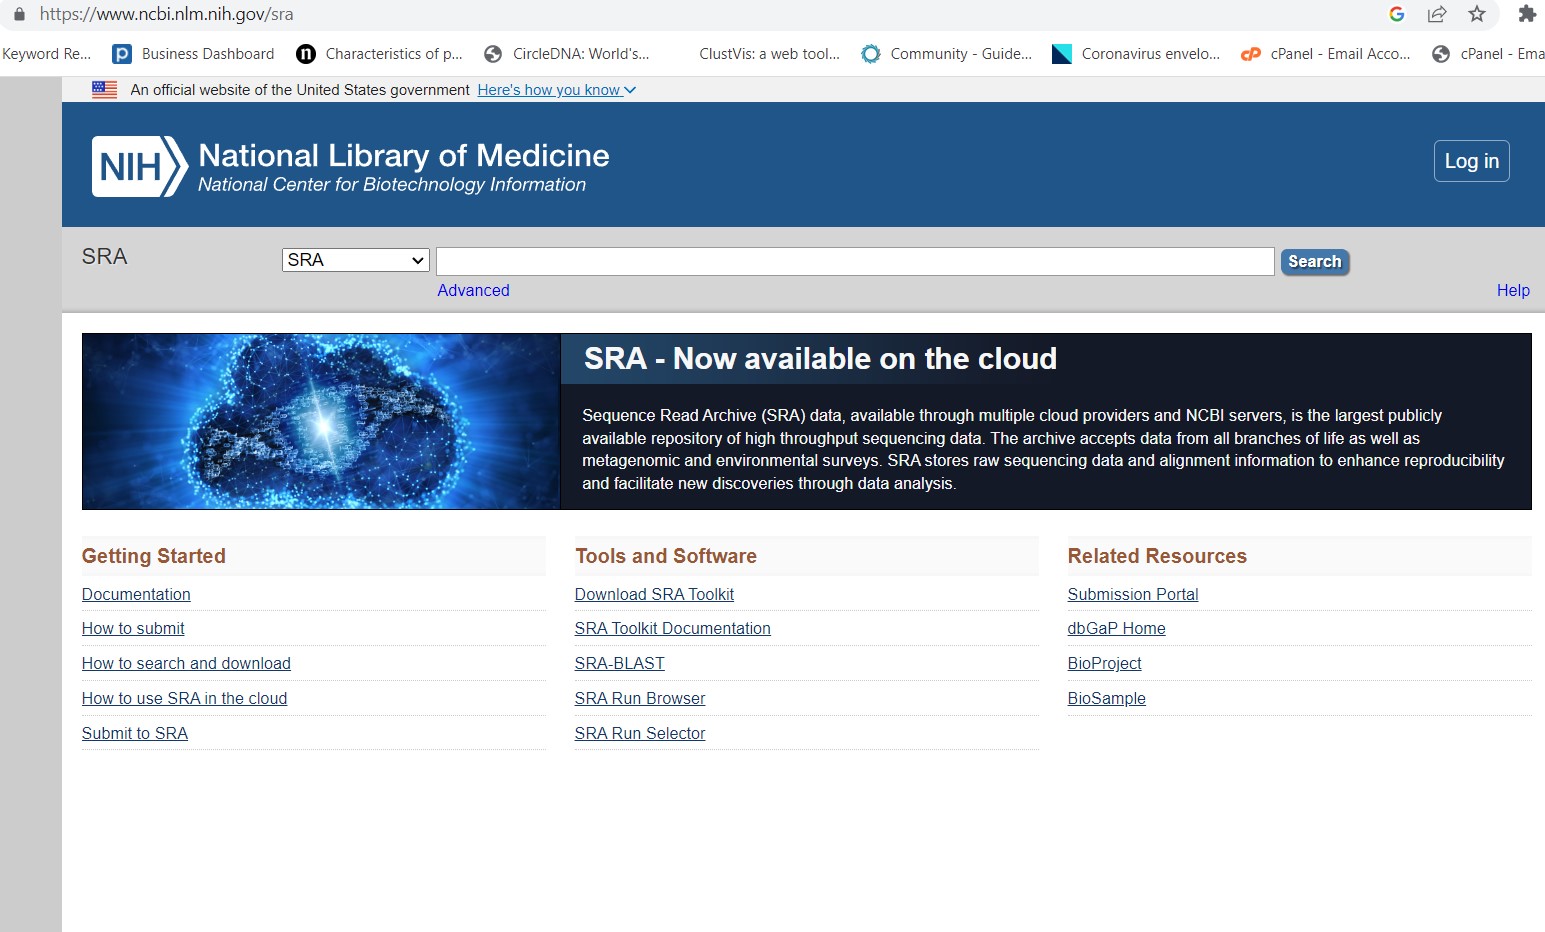Click the NIH logo icon

140,166
